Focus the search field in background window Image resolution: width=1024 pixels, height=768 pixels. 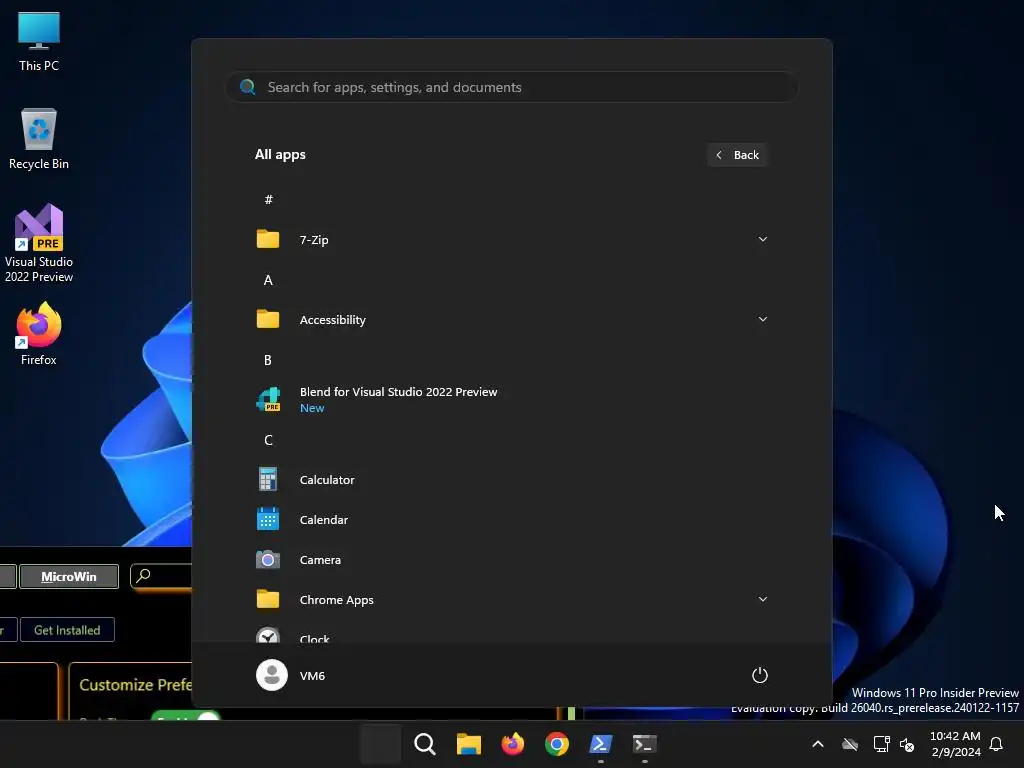162,576
